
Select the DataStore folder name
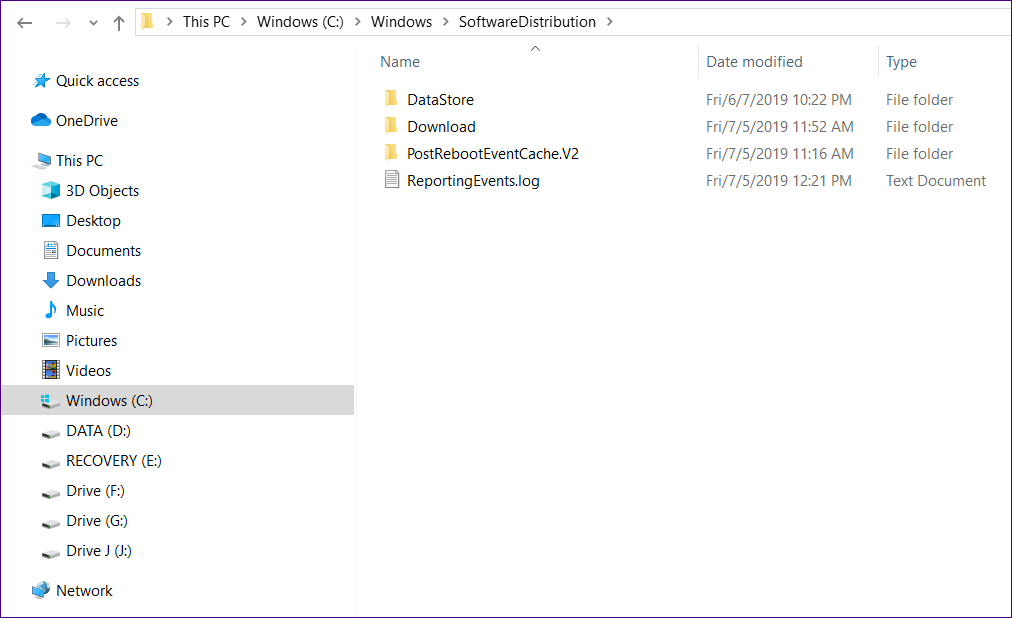click(x=440, y=100)
